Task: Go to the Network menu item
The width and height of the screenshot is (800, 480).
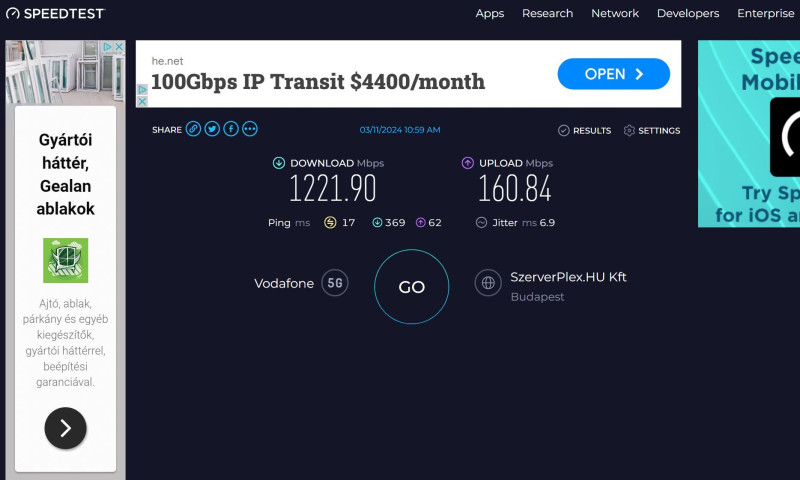Action: click(615, 13)
